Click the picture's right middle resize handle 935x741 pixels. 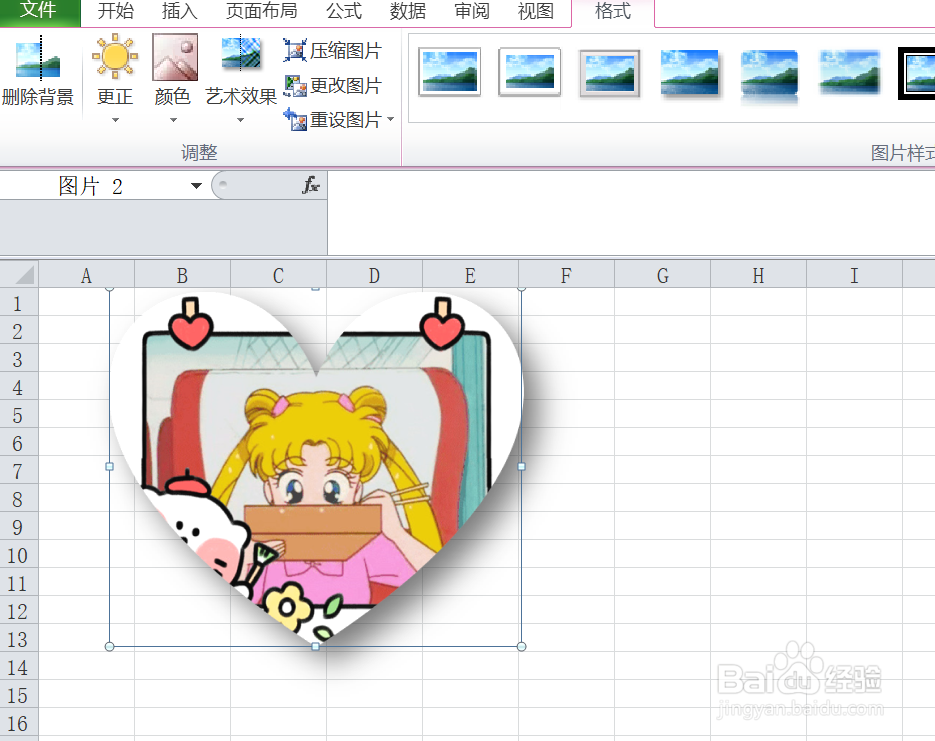[x=522, y=467]
